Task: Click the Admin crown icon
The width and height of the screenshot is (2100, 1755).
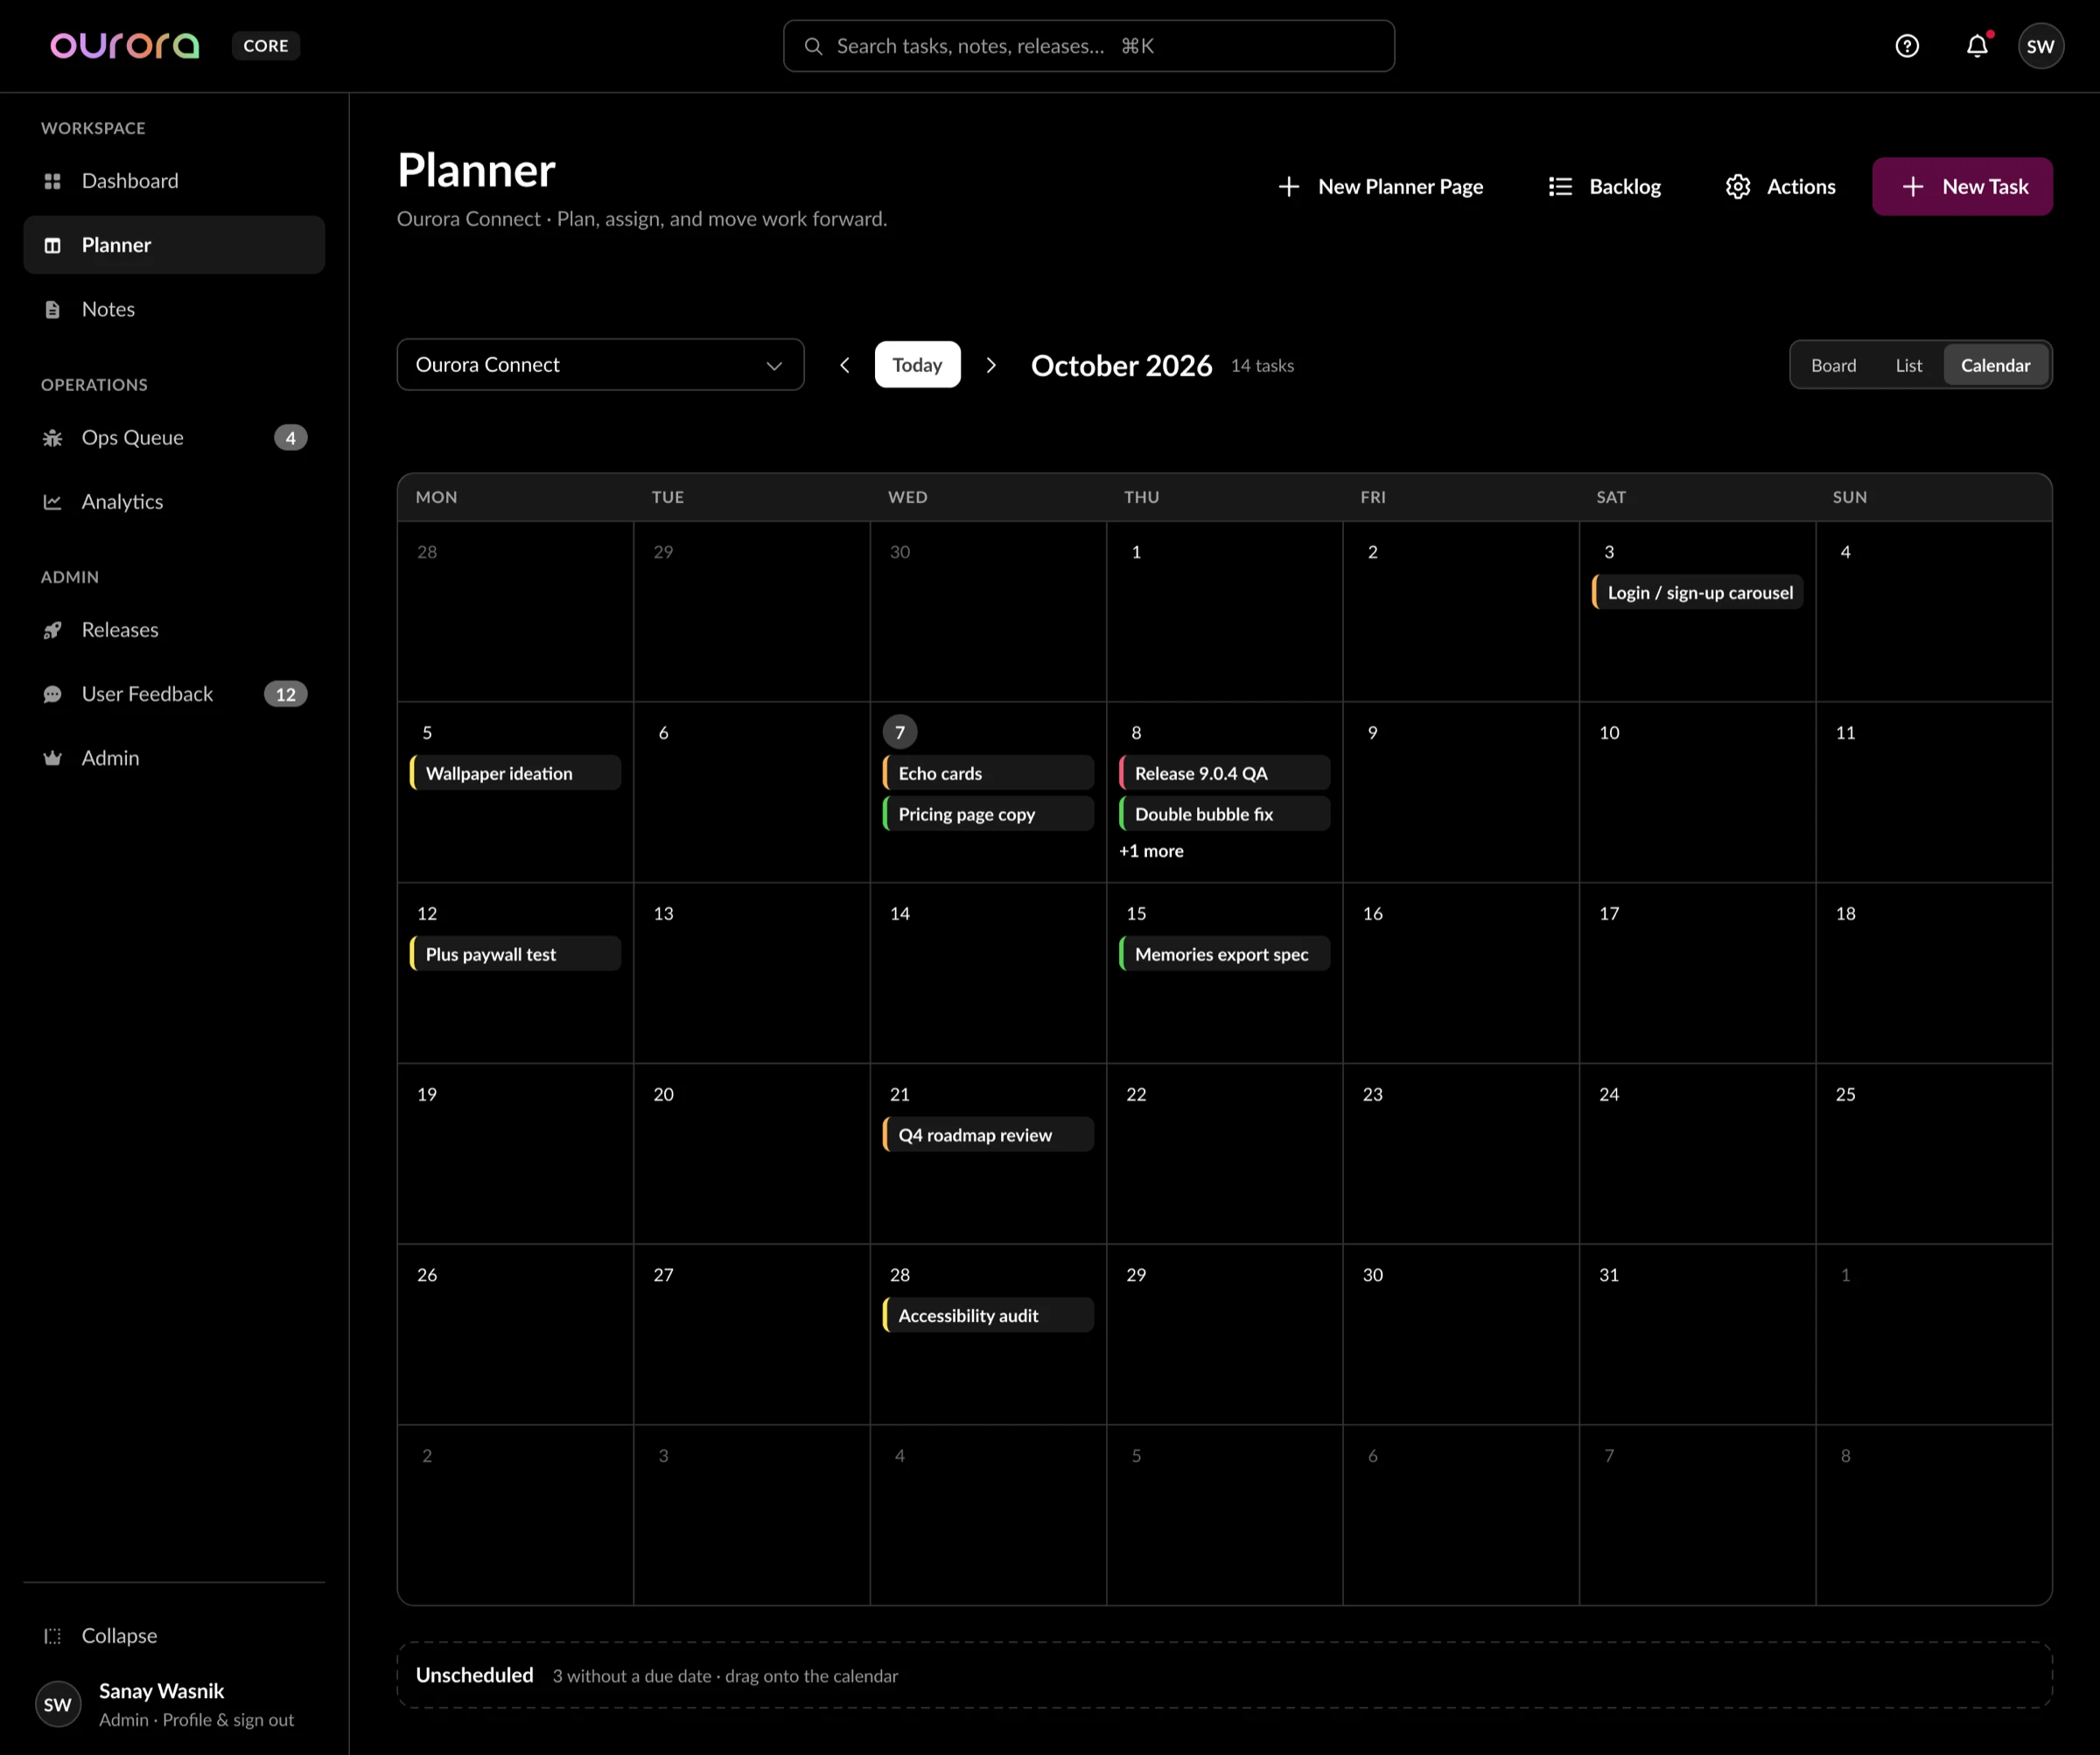Action: pos(53,757)
